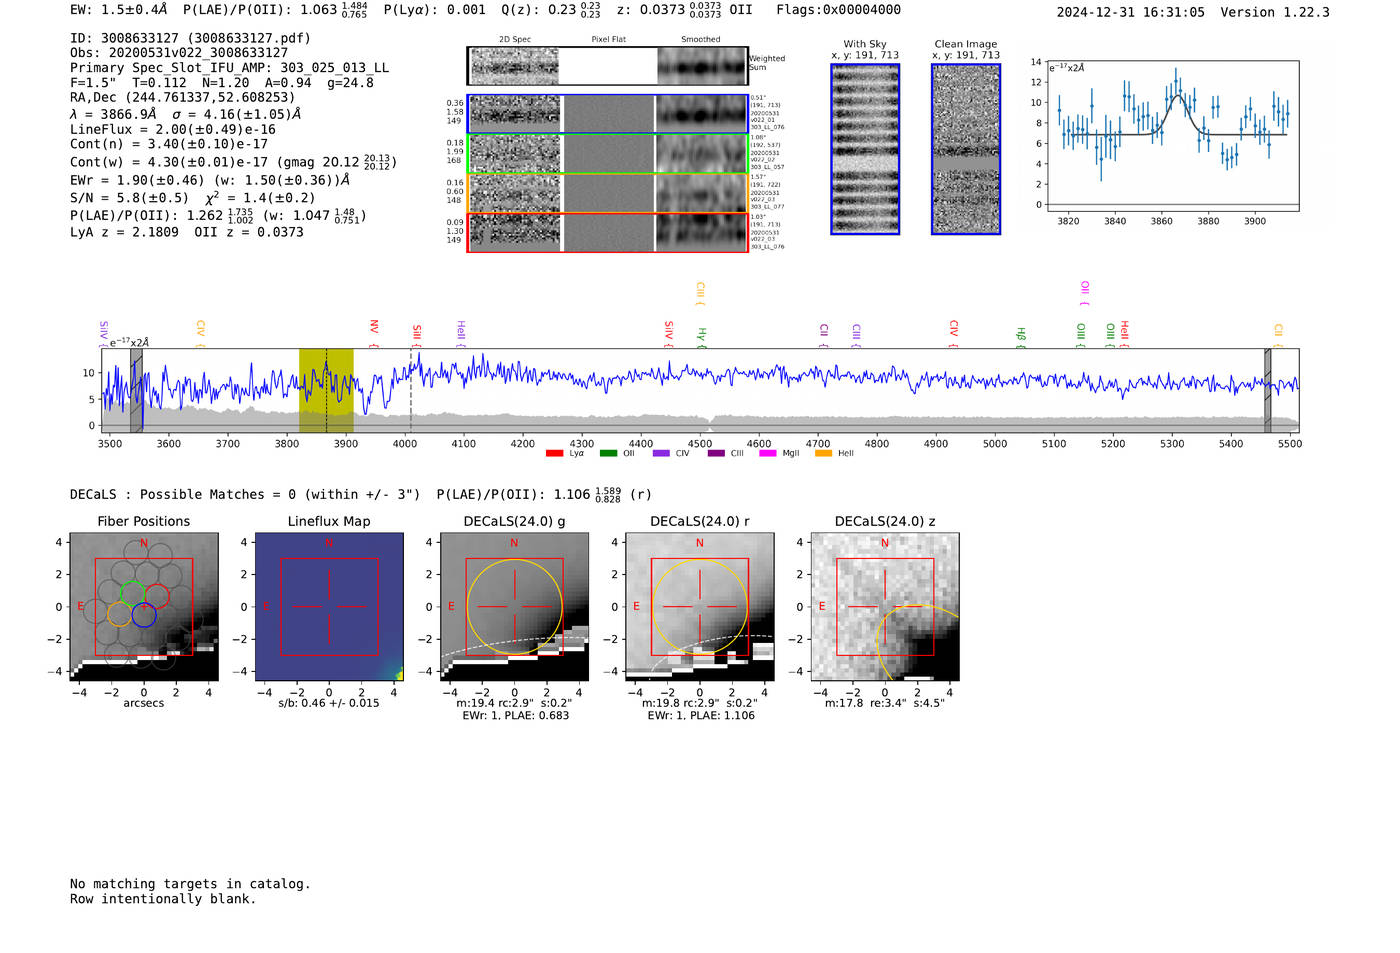Click the purple SiIV marker at spectrum start
The width and height of the screenshot is (1400, 953).
point(104,334)
